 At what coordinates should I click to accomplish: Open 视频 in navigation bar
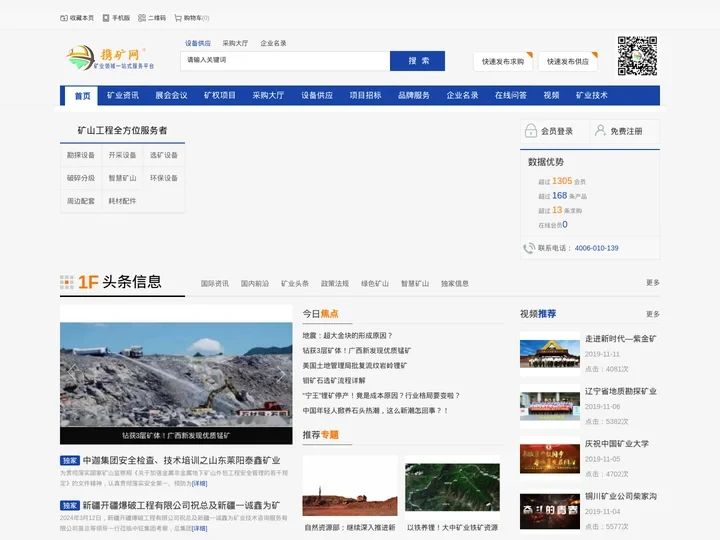coord(551,96)
